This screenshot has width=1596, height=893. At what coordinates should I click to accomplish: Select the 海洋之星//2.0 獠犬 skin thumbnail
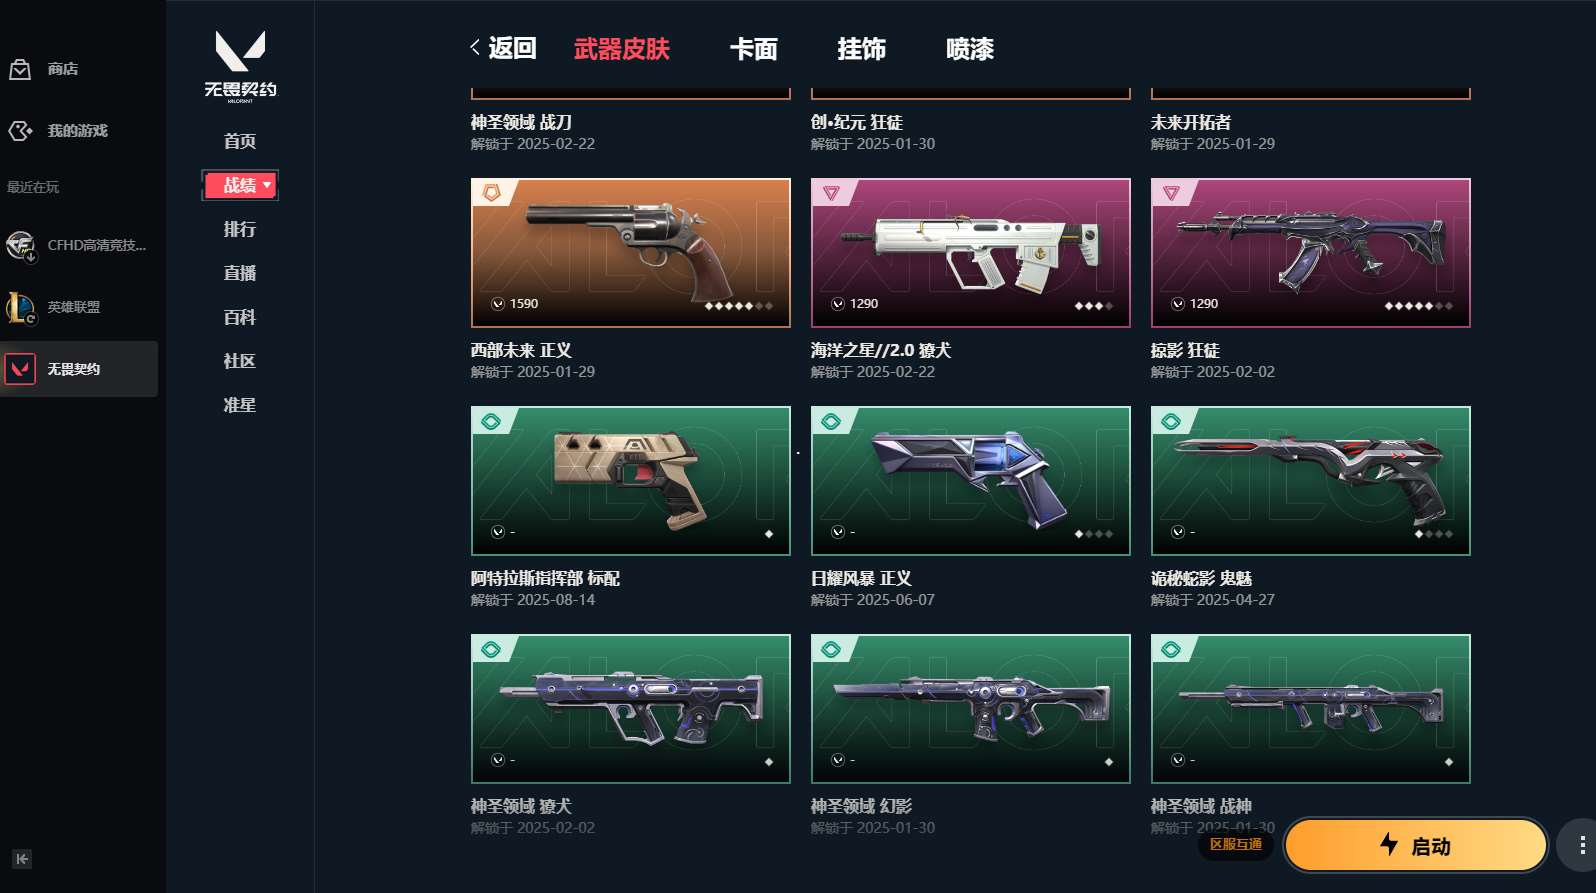pos(971,253)
